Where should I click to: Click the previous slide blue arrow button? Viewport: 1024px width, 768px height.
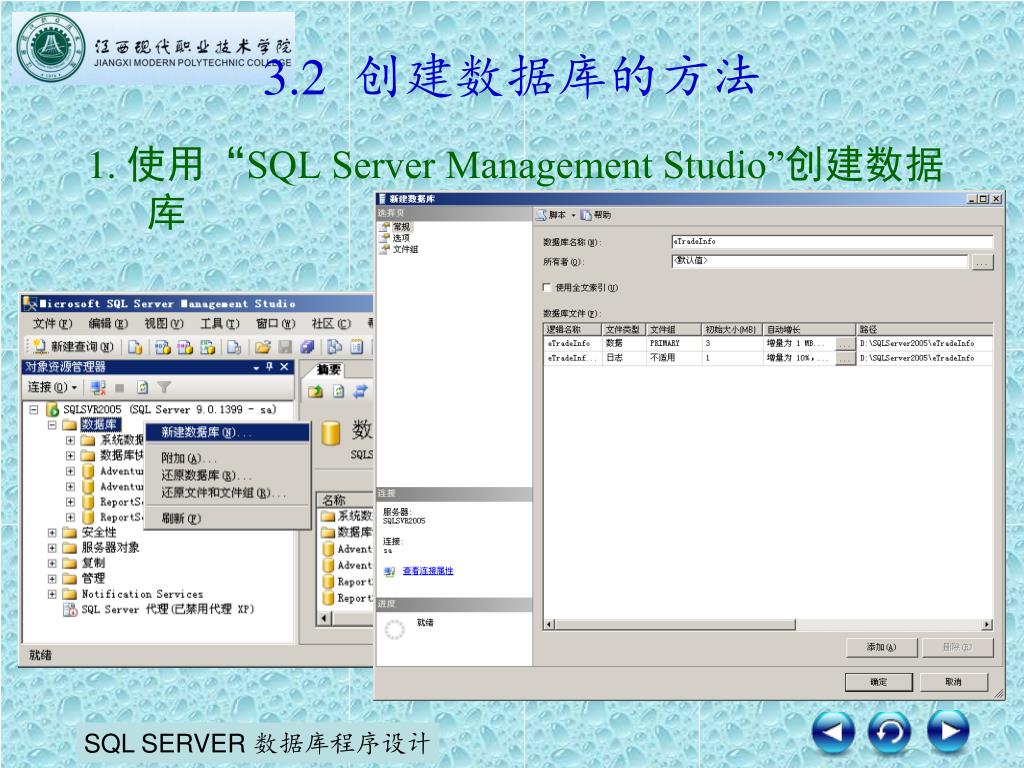point(833,732)
